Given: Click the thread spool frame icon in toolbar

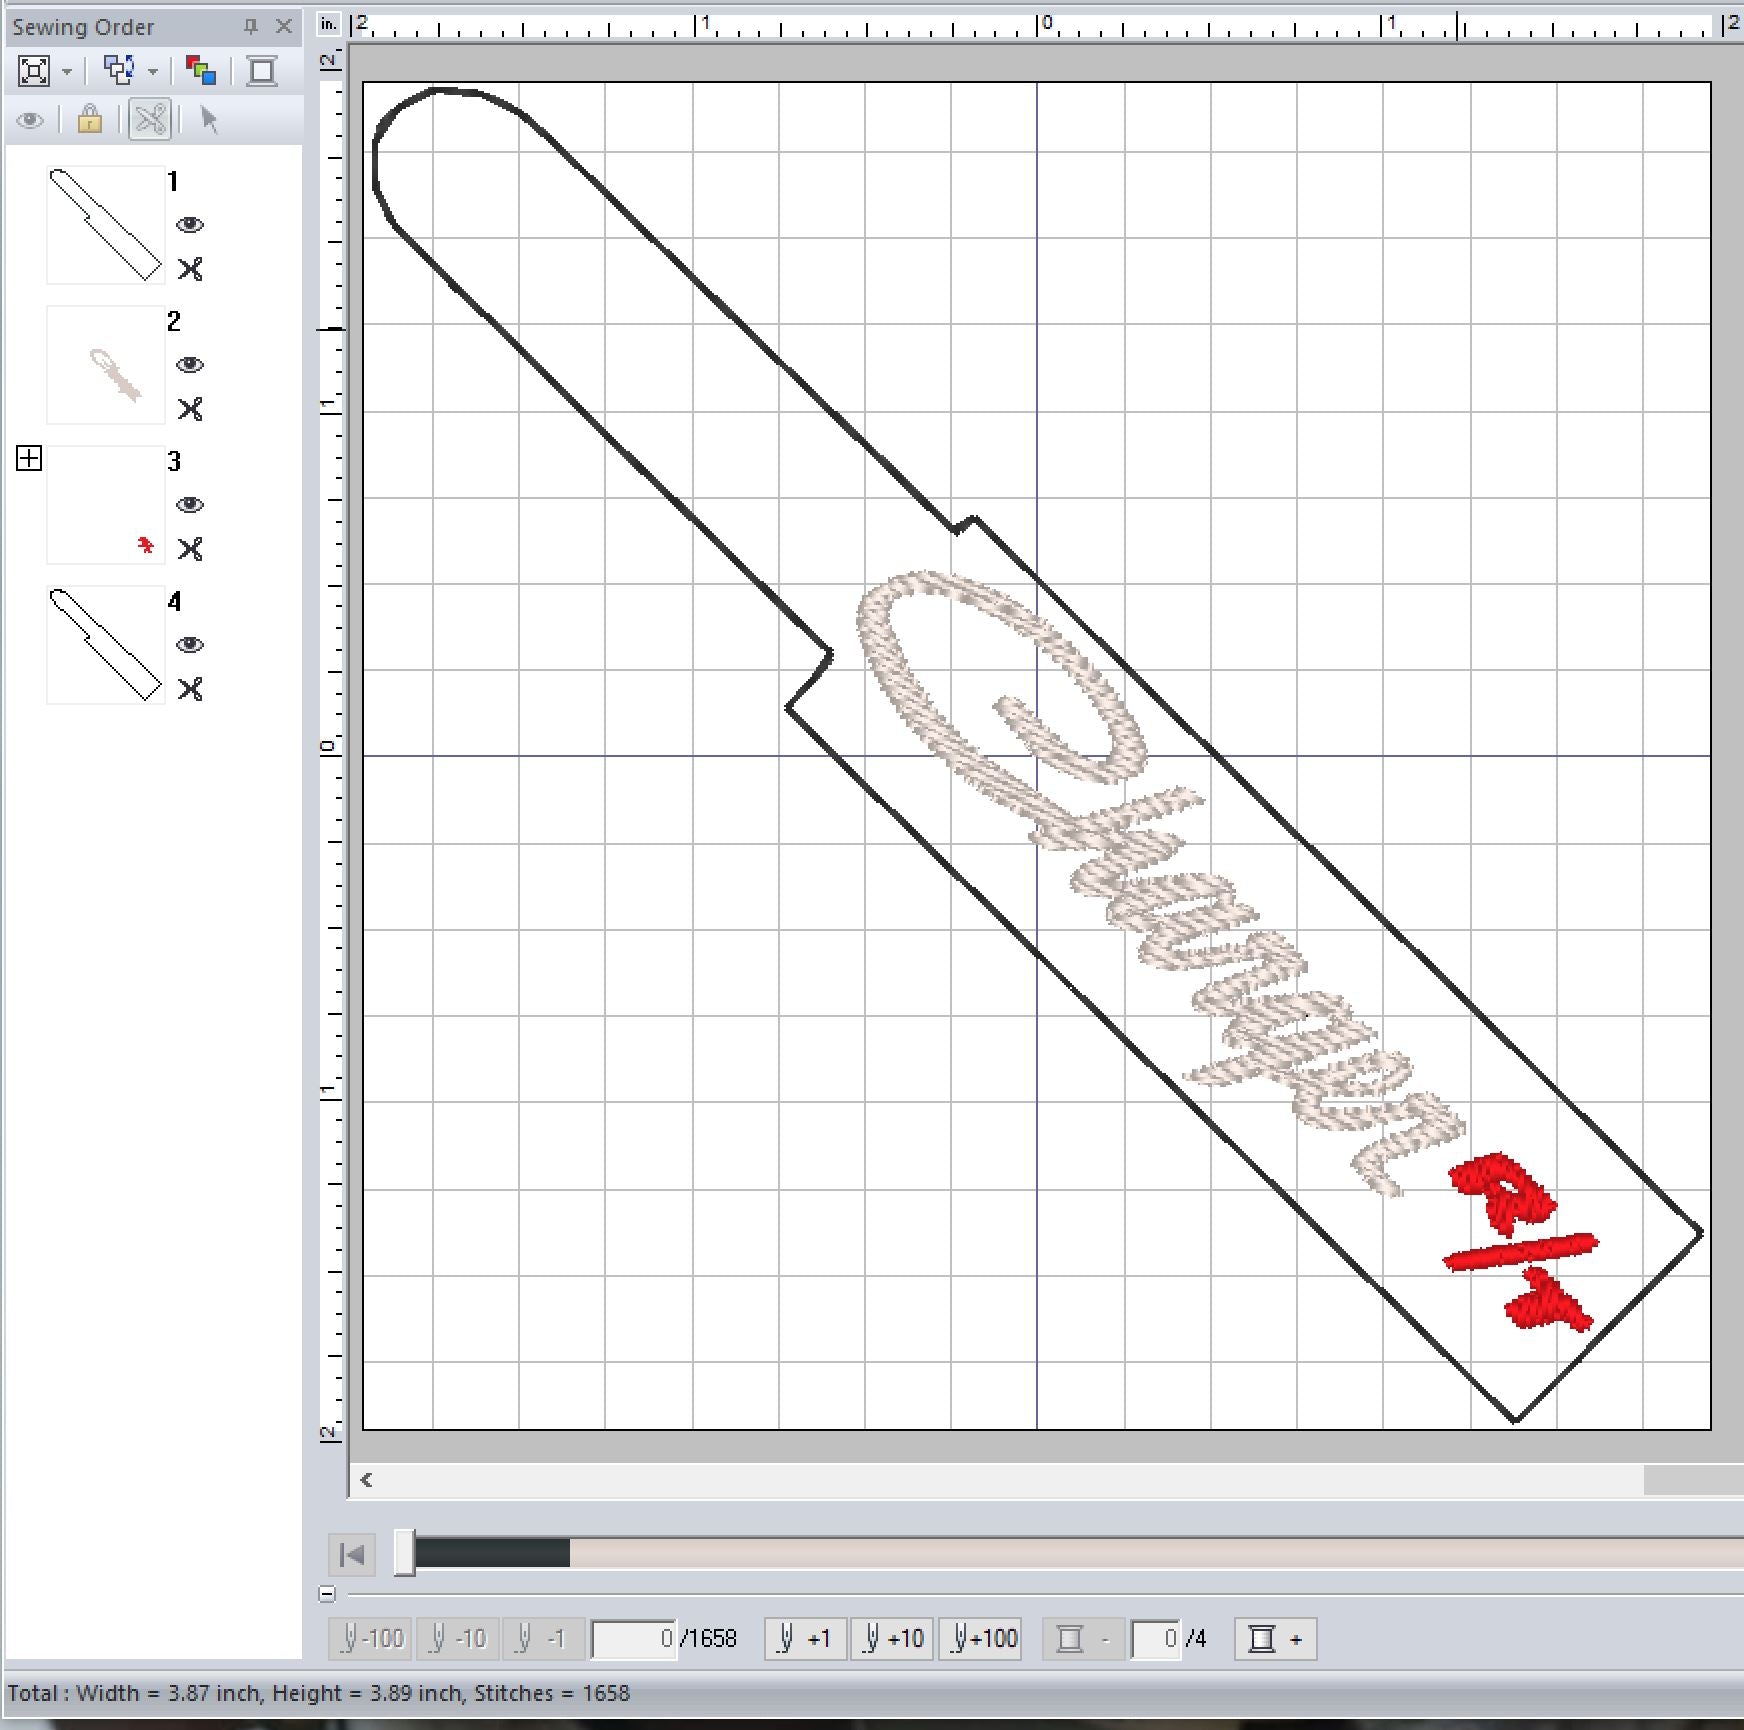Looking at the screenshot, I should (262, 71).
